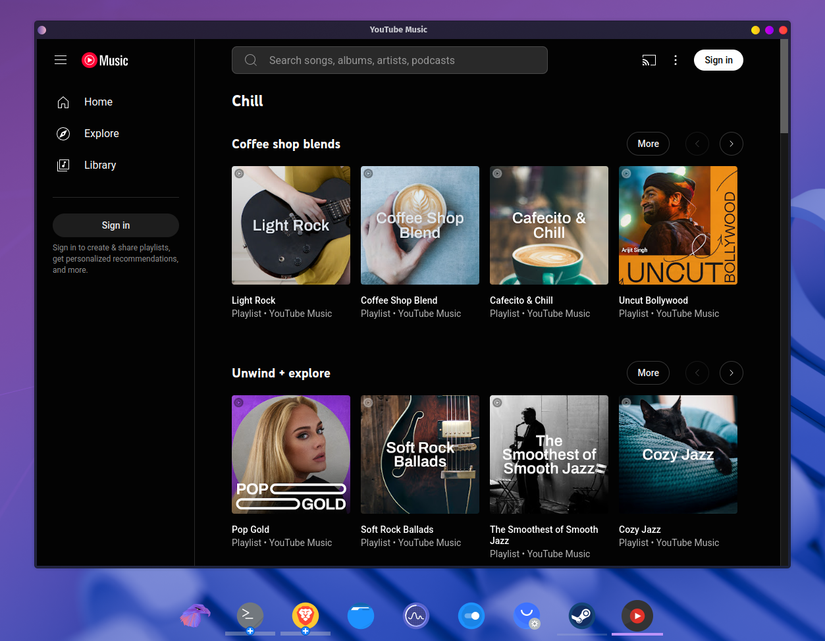Click the Cast to device icon
The image size is (825, 641).
tap(648, 60)
